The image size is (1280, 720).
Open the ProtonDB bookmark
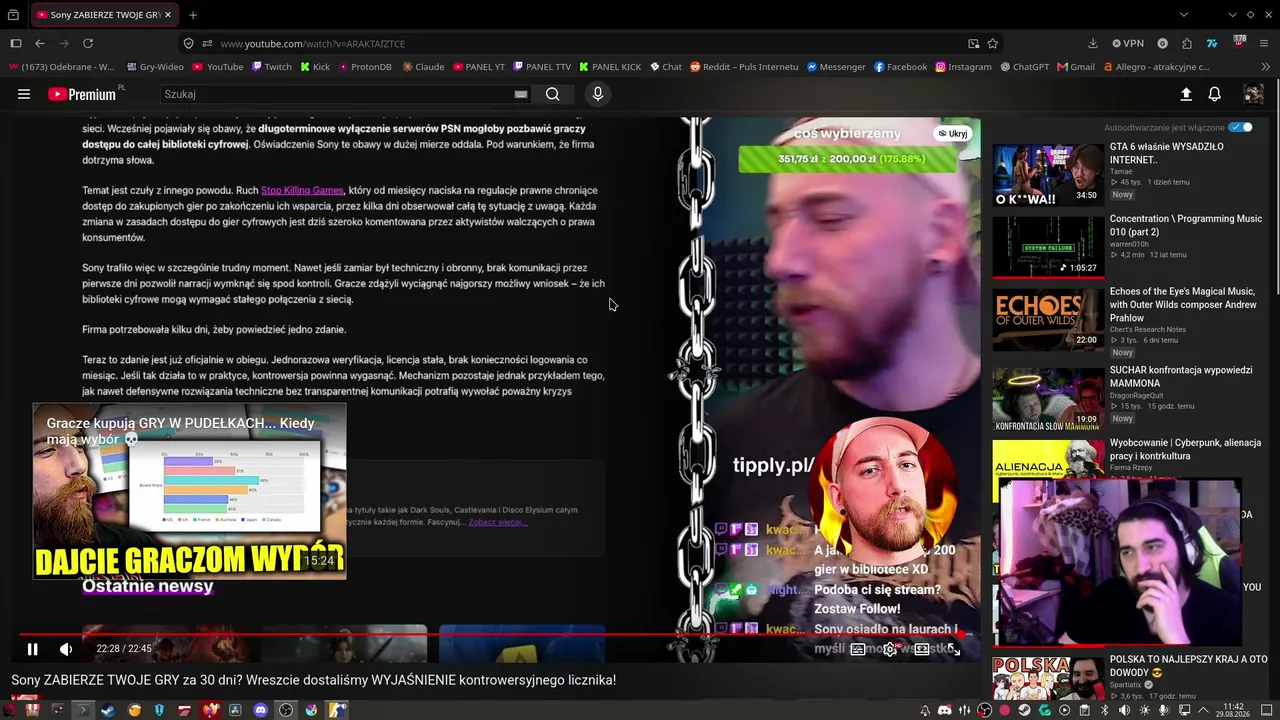coord(365,67)
